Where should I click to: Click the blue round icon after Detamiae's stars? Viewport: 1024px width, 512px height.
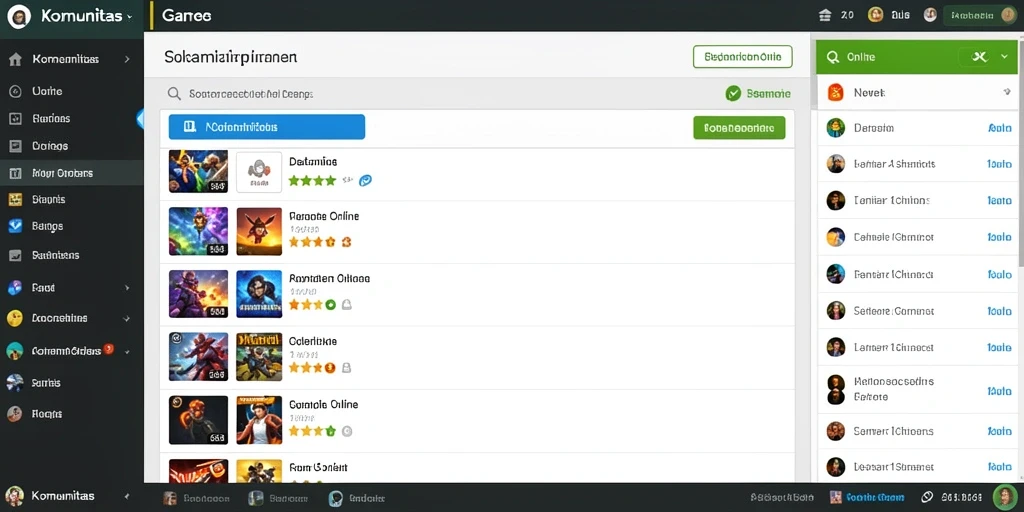[366, 181]
